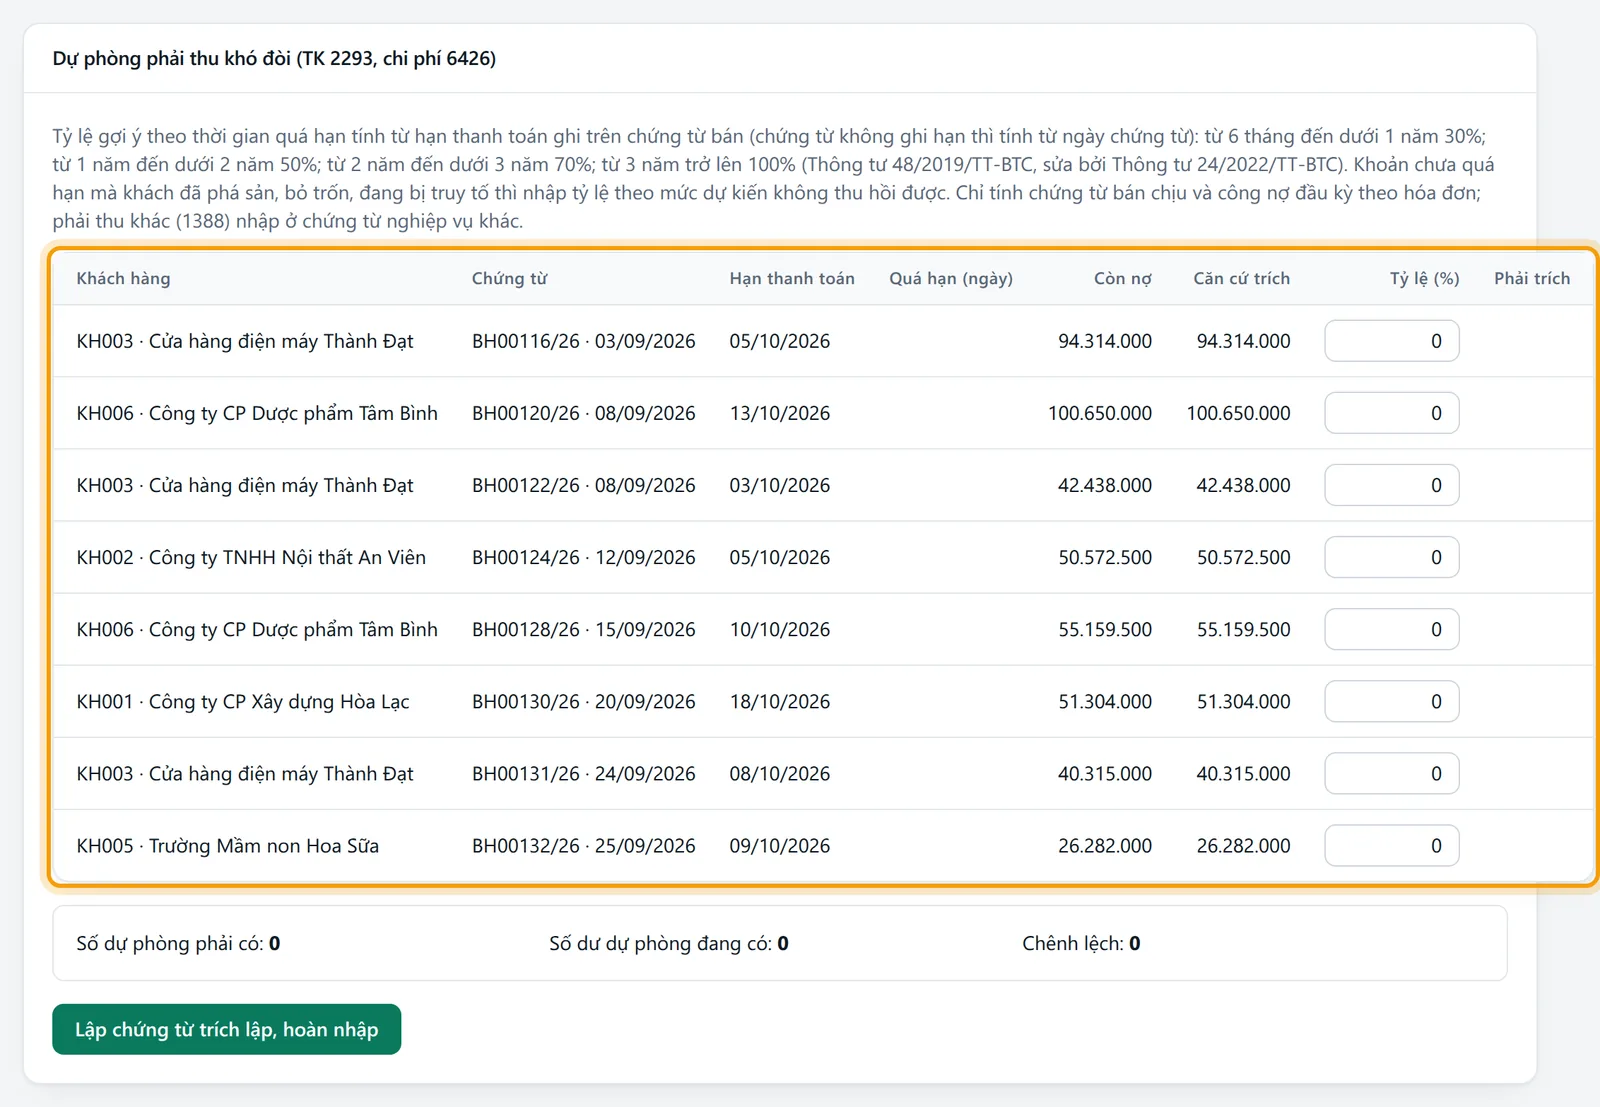Focus the Tỷ lệ field for BH00130/26

click(x=1391, y=701)
